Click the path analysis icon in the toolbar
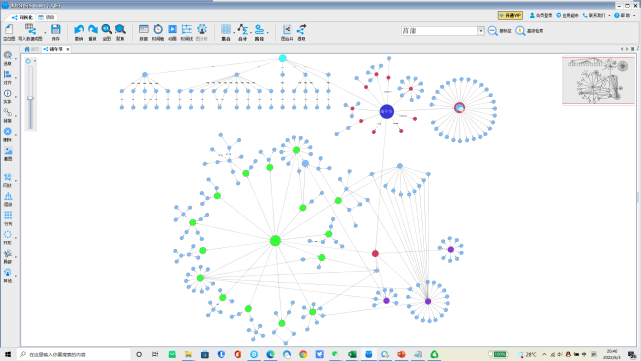641x361 pixels. coord(259,30)
